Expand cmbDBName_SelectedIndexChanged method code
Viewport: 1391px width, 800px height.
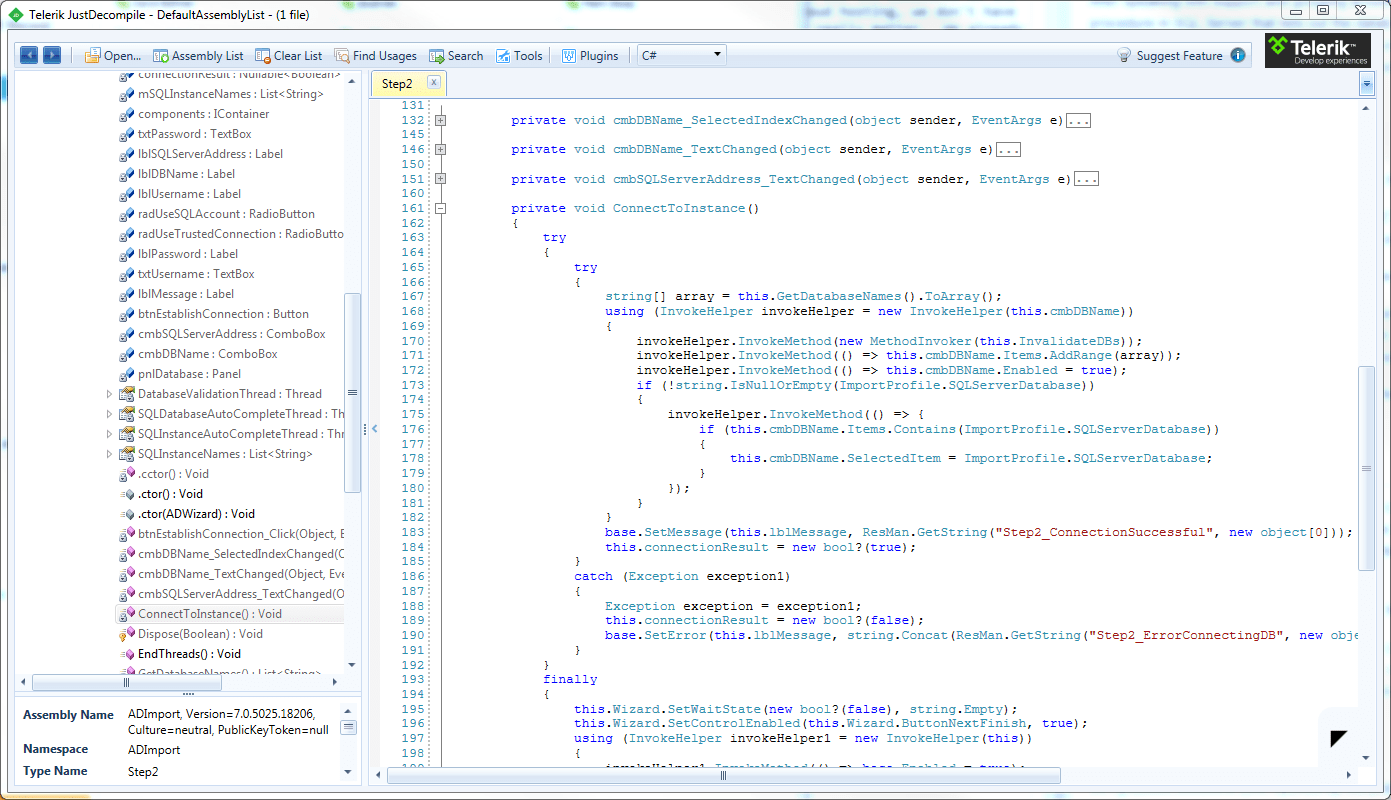(x=440, y=120)
